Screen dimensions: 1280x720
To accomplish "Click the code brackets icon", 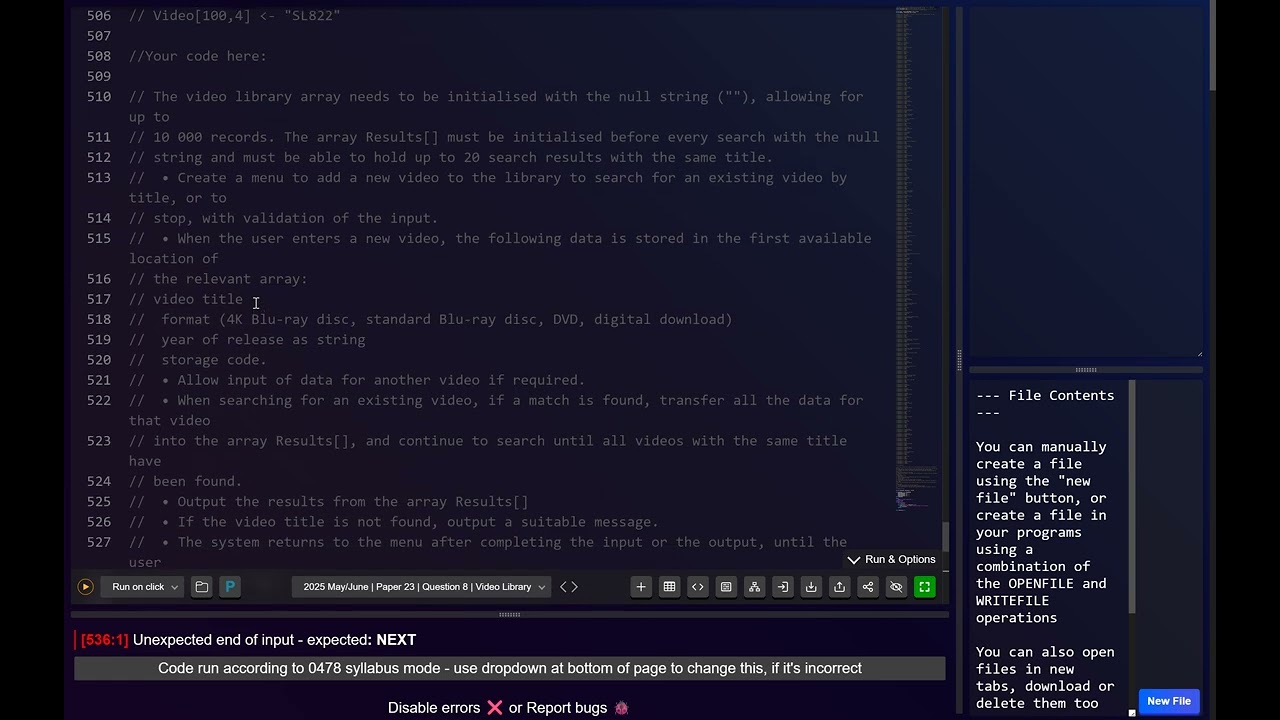I will tap(698, 587).
